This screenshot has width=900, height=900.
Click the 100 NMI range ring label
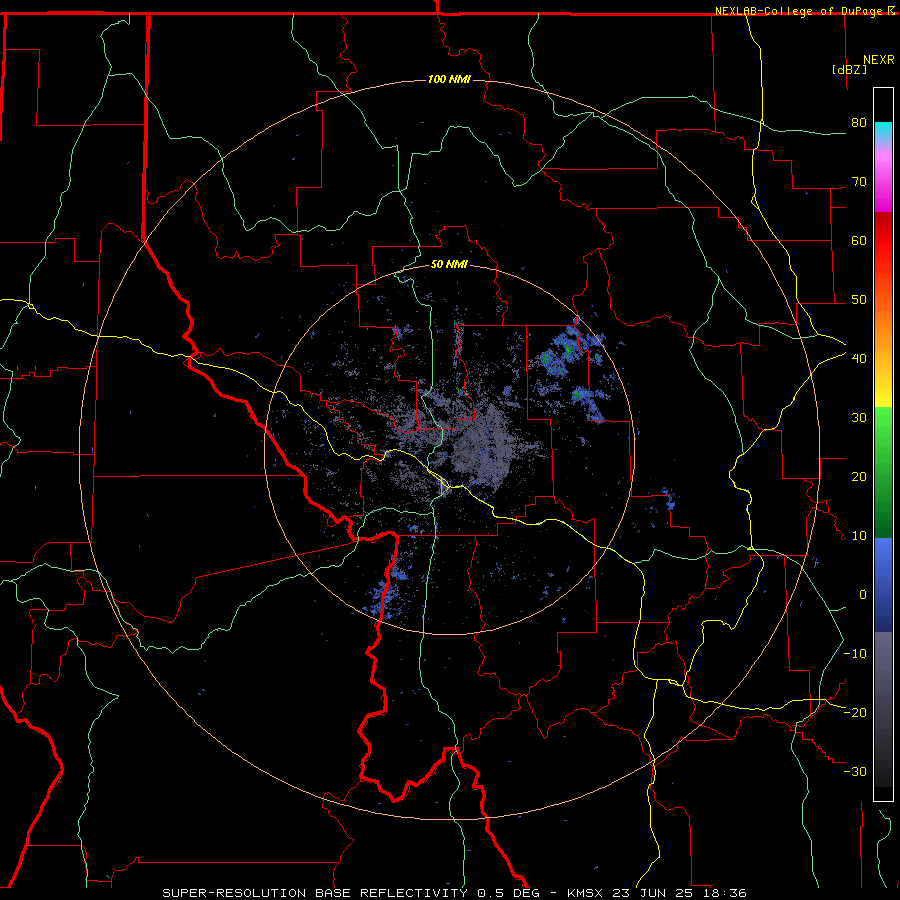click(x=449, y=79)
